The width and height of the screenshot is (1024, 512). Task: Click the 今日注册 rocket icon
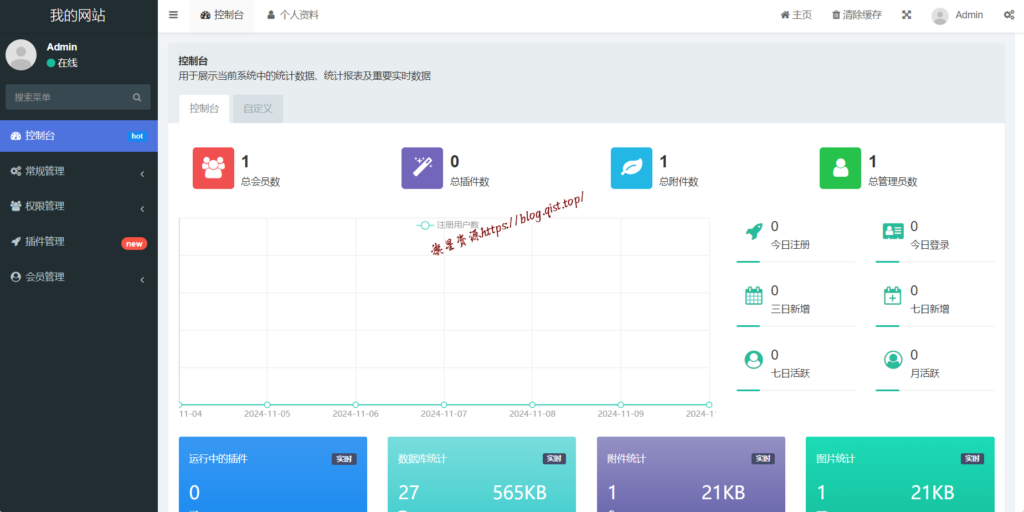click(x=754, y=231)
